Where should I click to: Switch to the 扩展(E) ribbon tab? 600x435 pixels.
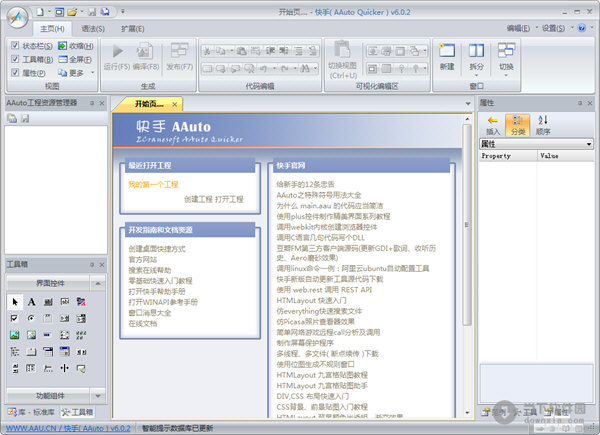[x=133, y=29]
